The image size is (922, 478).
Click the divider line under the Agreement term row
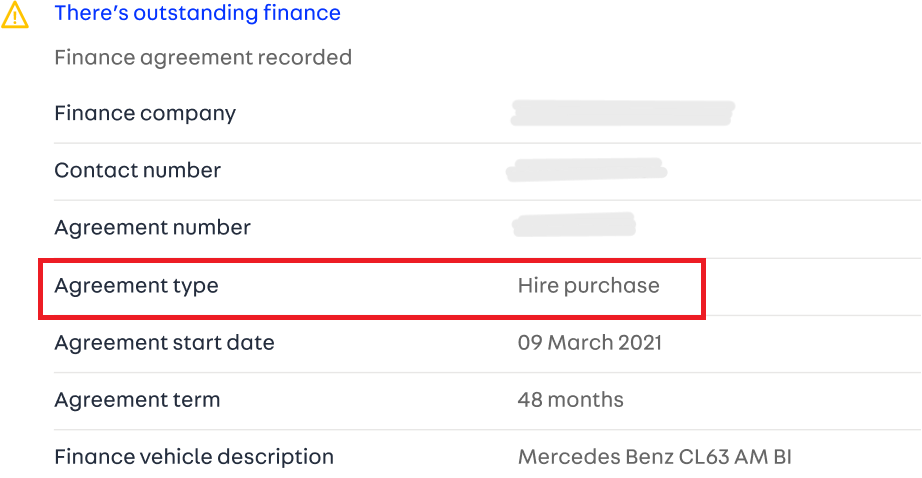pos(480,429)
